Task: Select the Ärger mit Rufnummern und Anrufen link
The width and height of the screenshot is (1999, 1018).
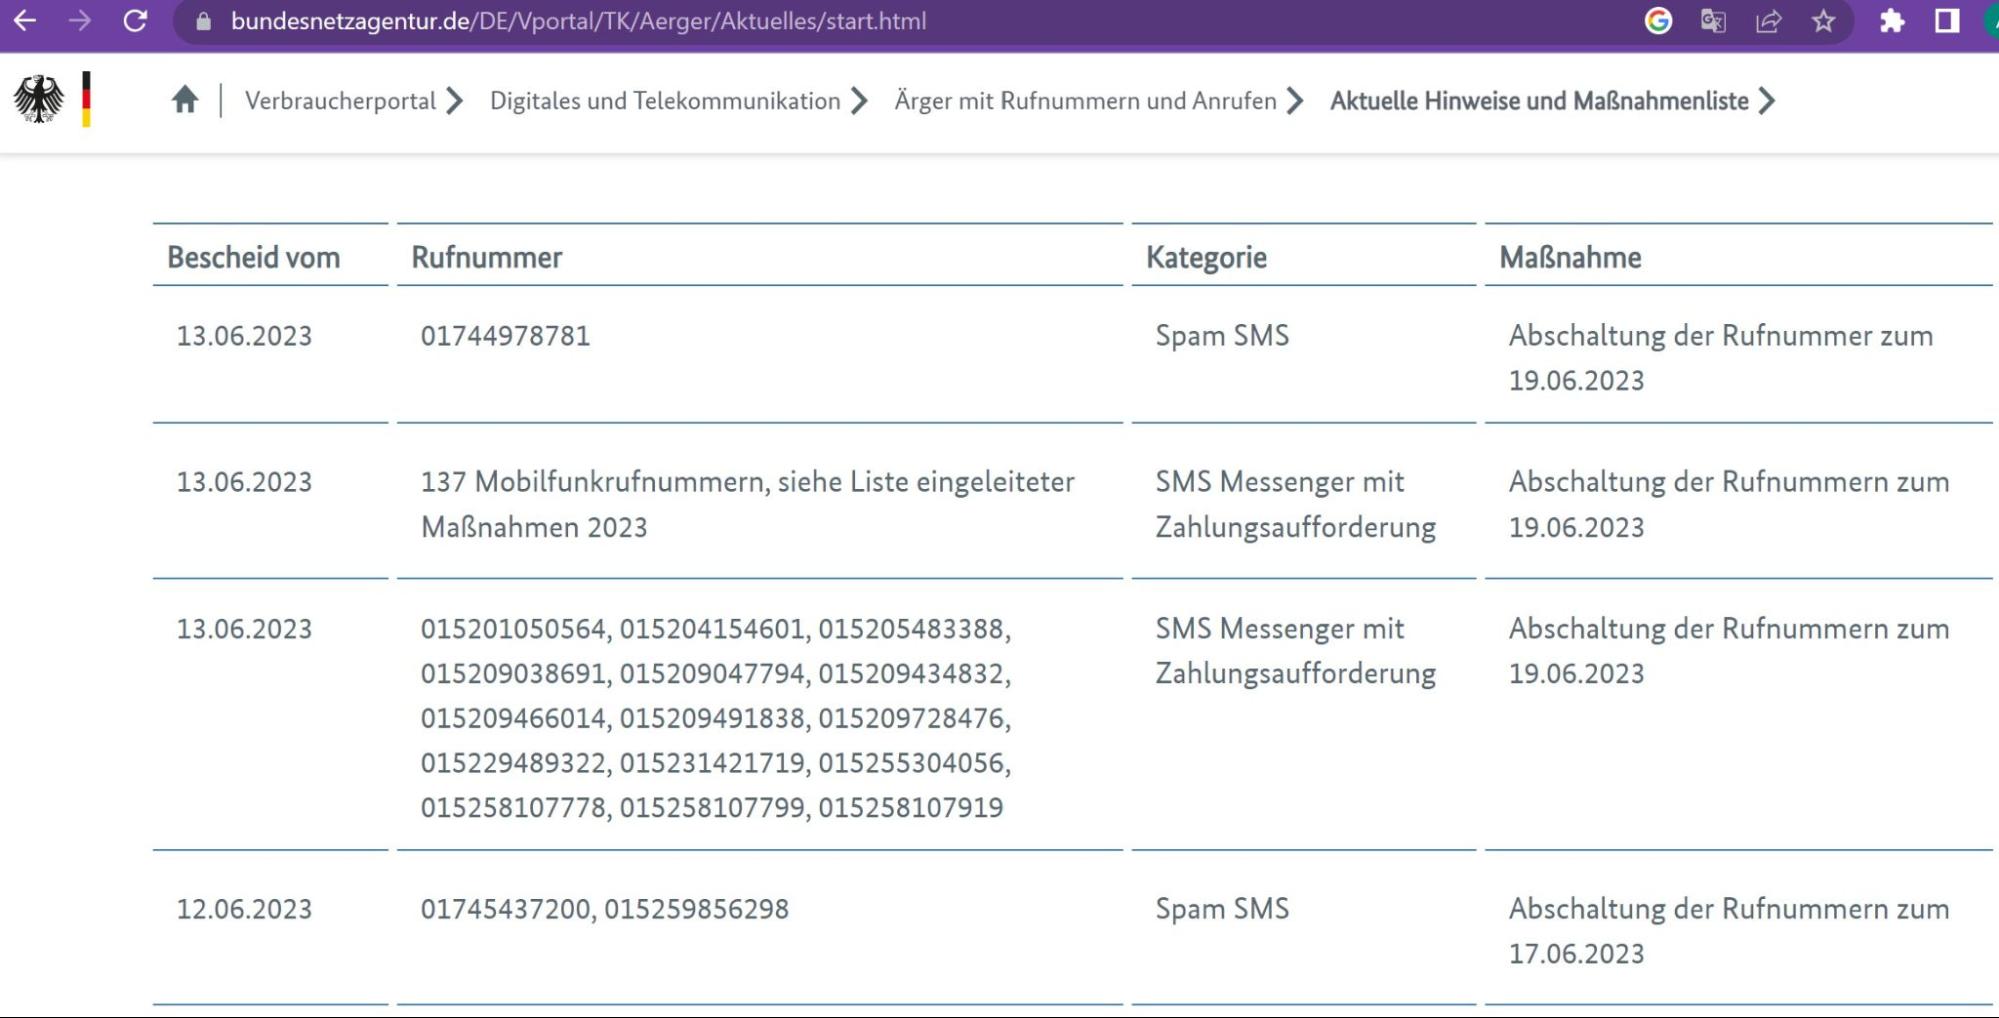Action: [1086, 100]
